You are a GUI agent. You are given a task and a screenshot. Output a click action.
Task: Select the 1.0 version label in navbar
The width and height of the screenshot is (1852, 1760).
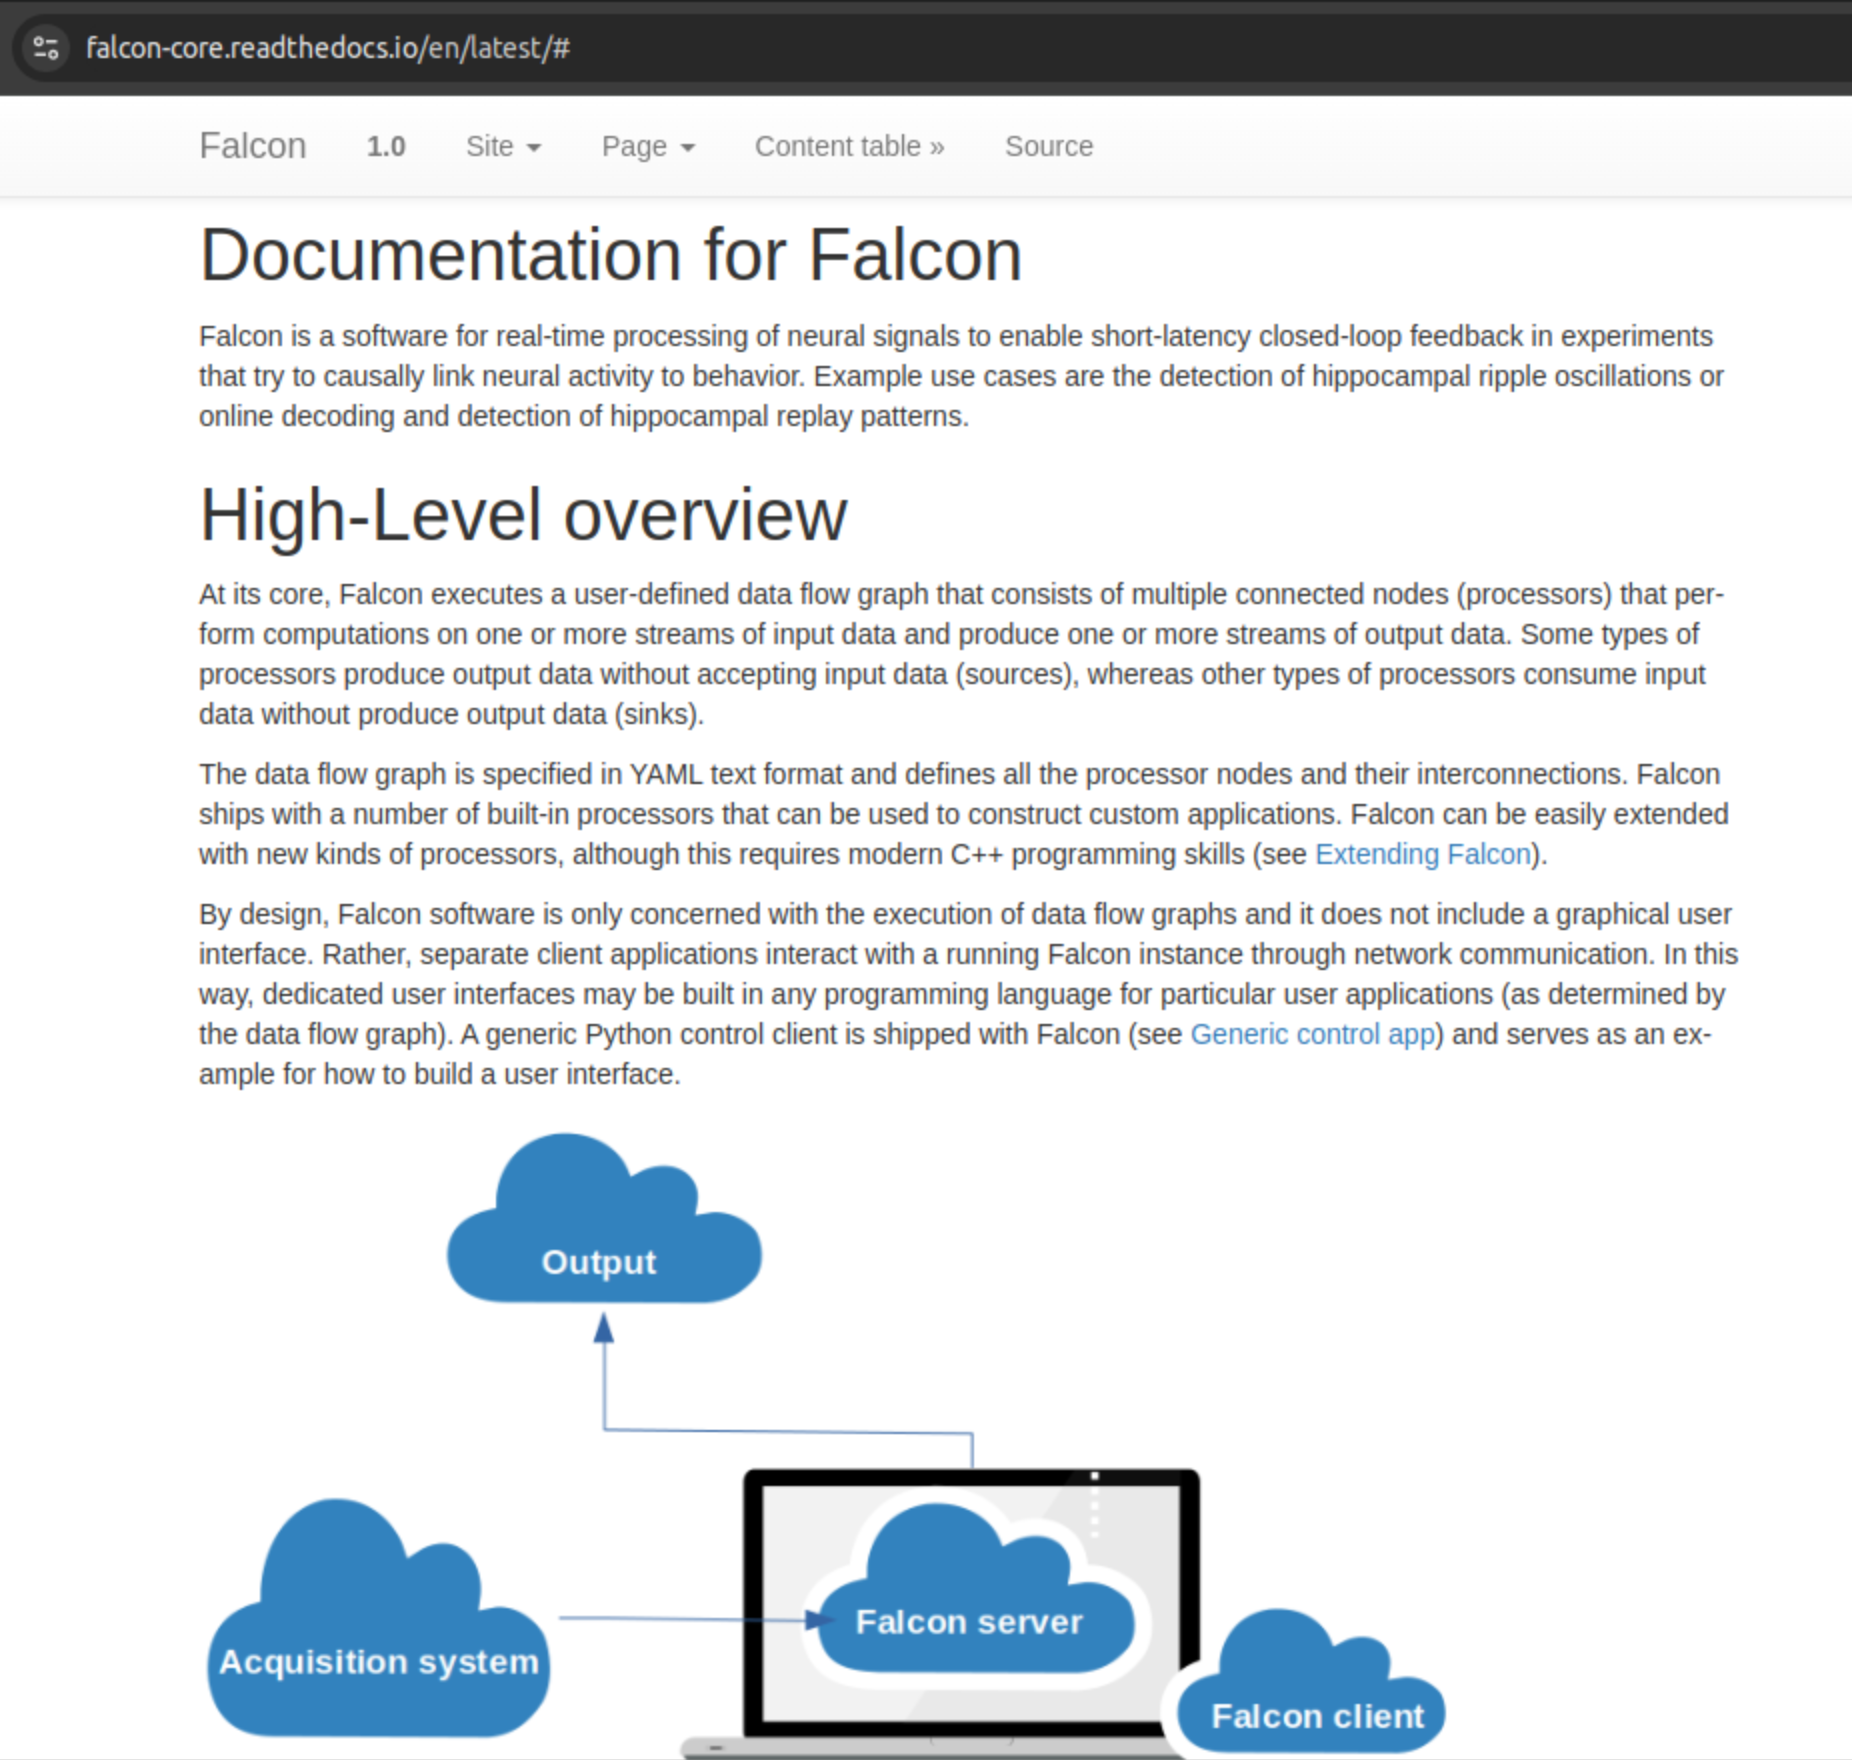pyautogui.click(x=385, y=146)
